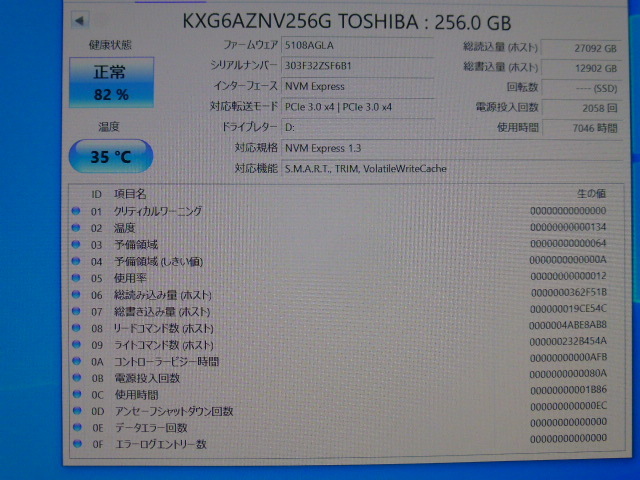The image size is (640, 480).
Task: Select the status dot of row 01 クリティカルワーニング
Action: [76, 211]
